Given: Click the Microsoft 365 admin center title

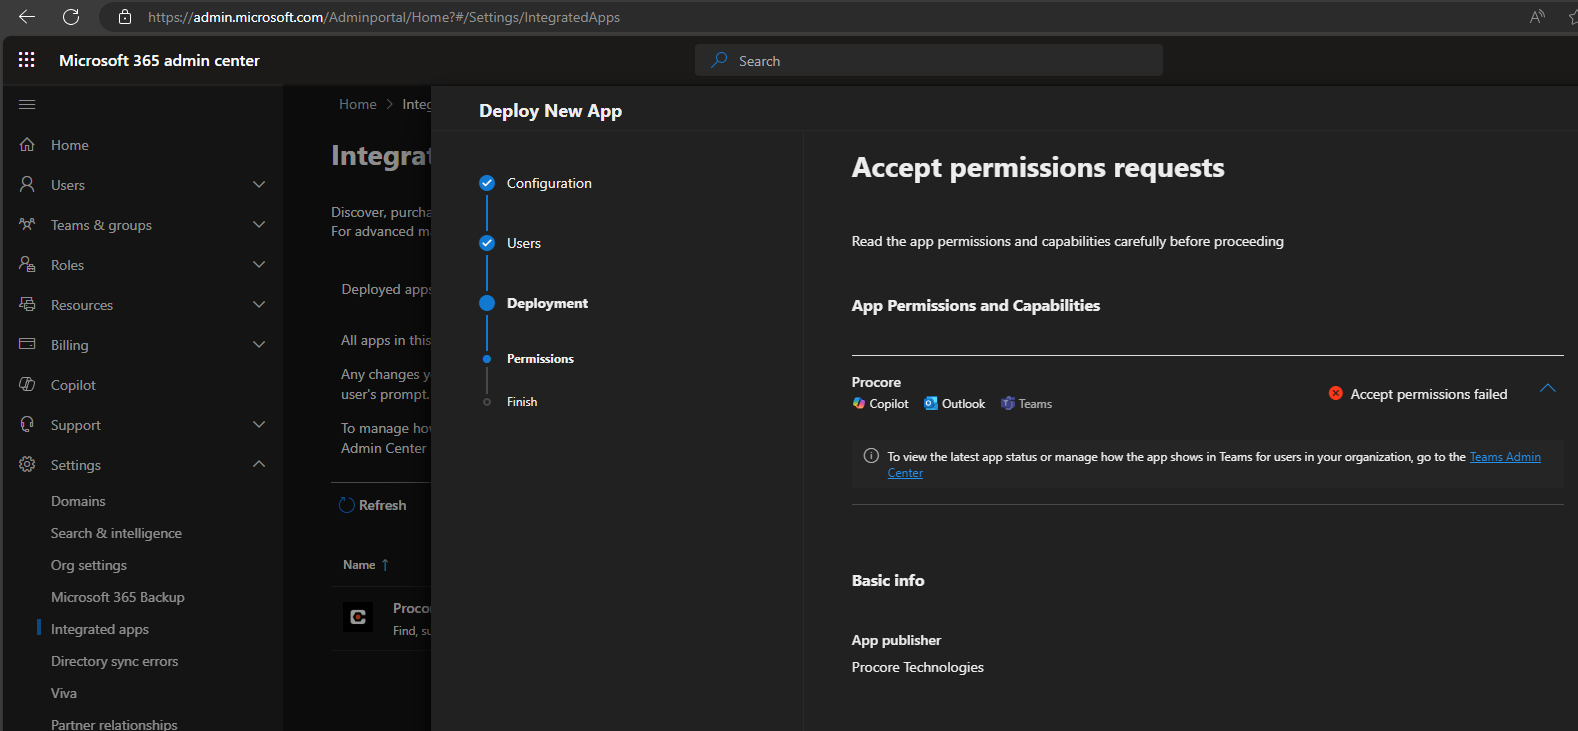Looking at the screenshot, I should click(159, 60).
